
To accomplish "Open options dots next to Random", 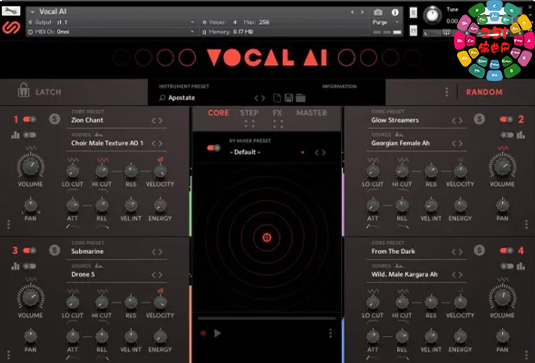I will click(x=447, y=92).
